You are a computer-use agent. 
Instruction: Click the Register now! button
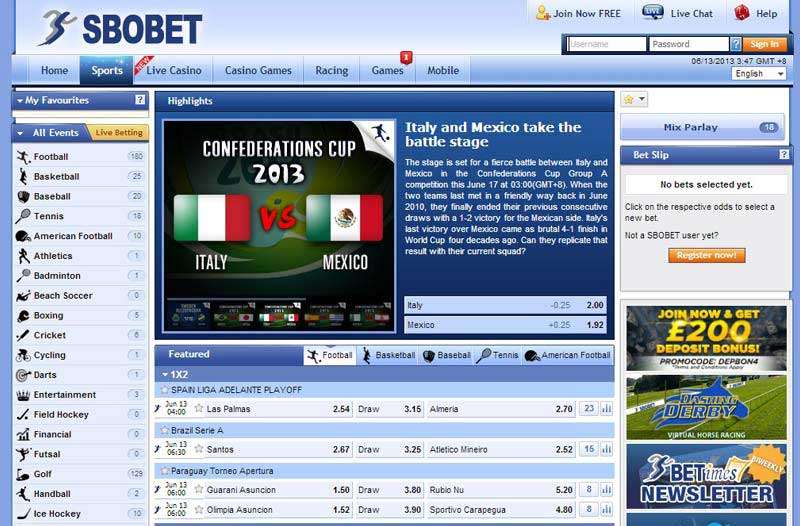706,255
